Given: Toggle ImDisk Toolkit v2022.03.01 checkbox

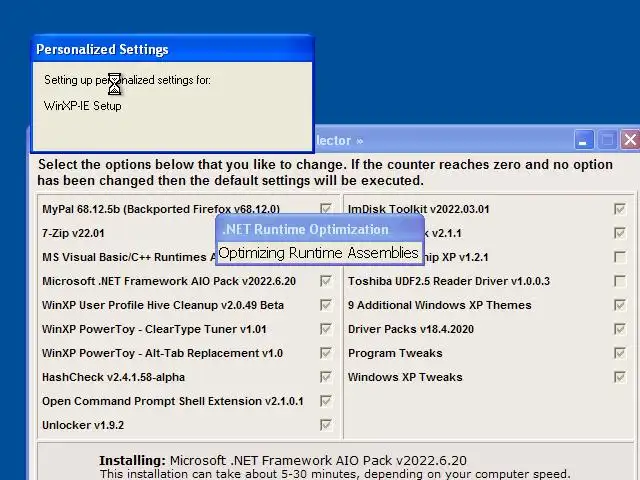Looking at the screenshot, I should (x=620, y=209).
